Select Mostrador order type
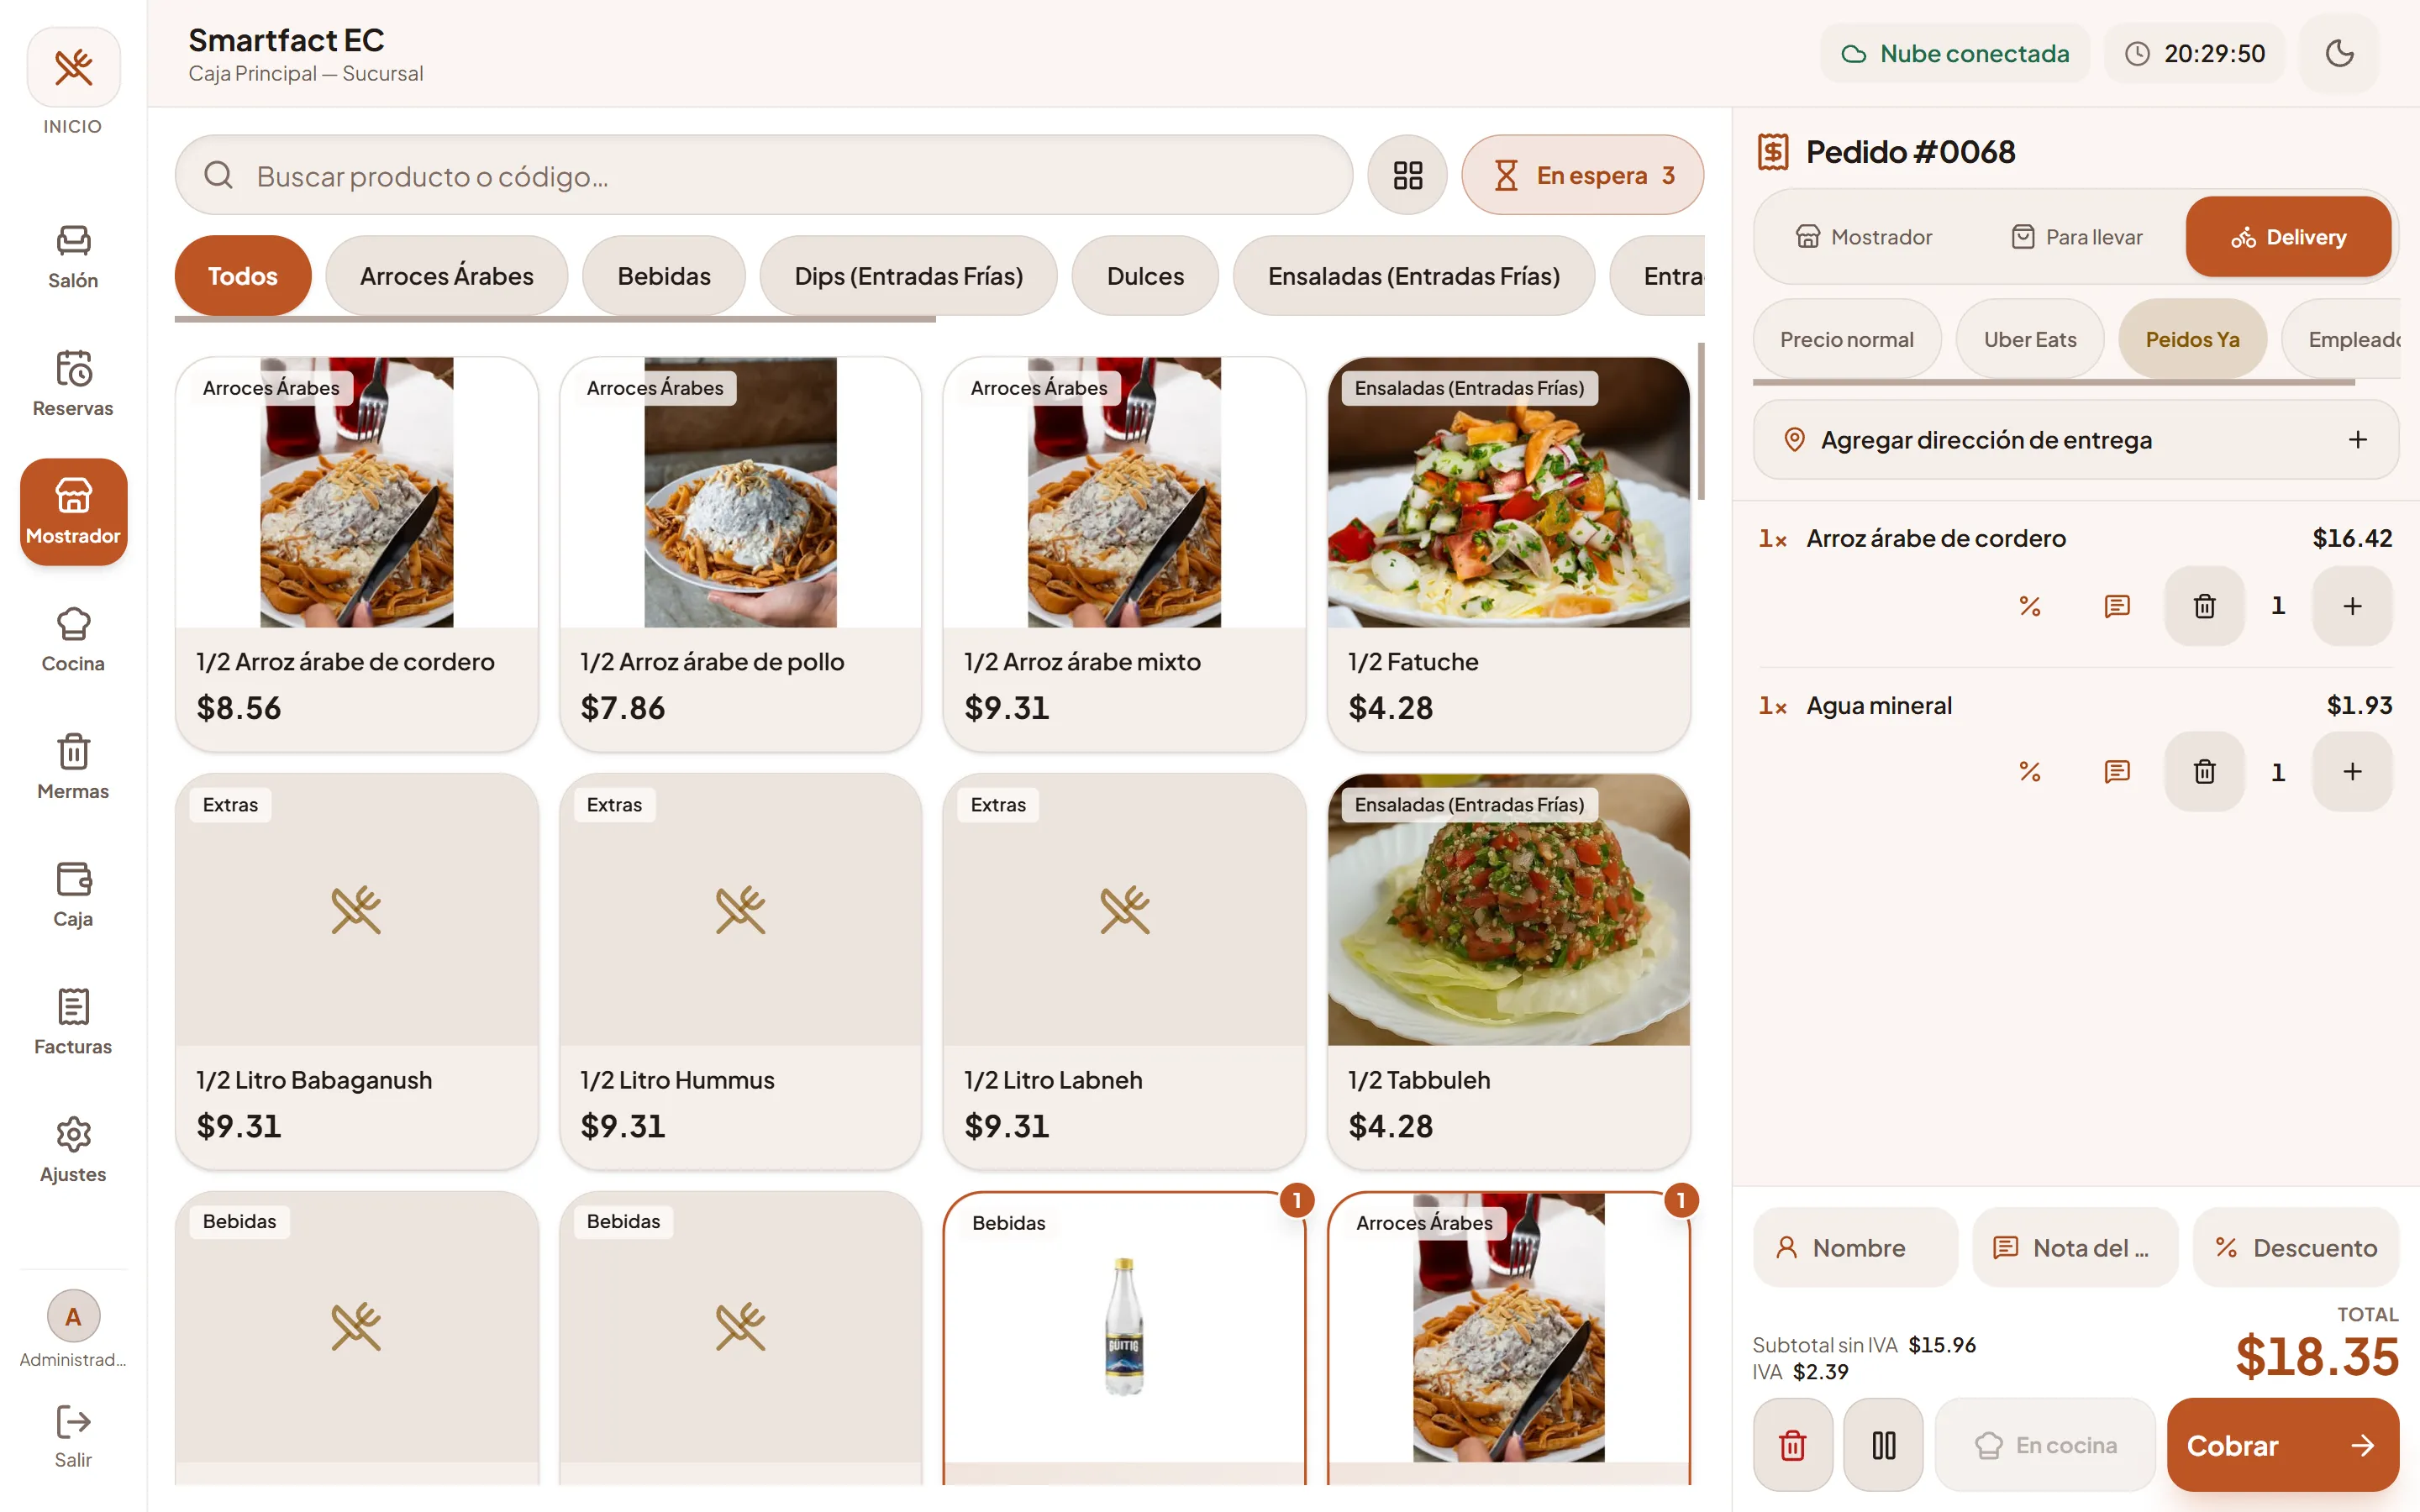 coord(1865,237)
